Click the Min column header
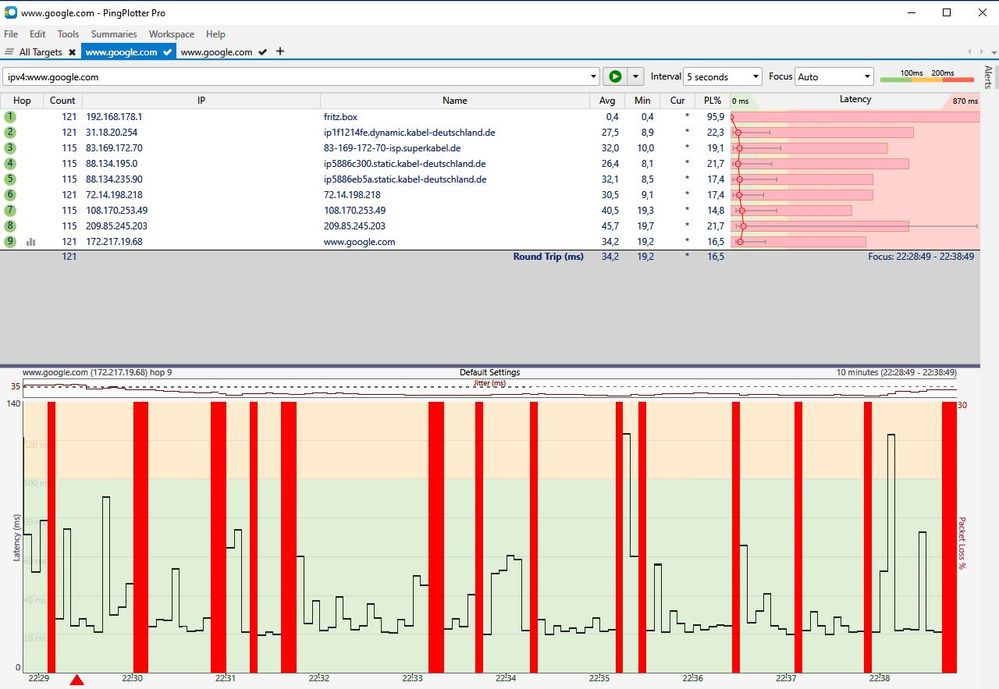This screenshot has height=689, width=999. pyautogui.click(x=642, y=100)
